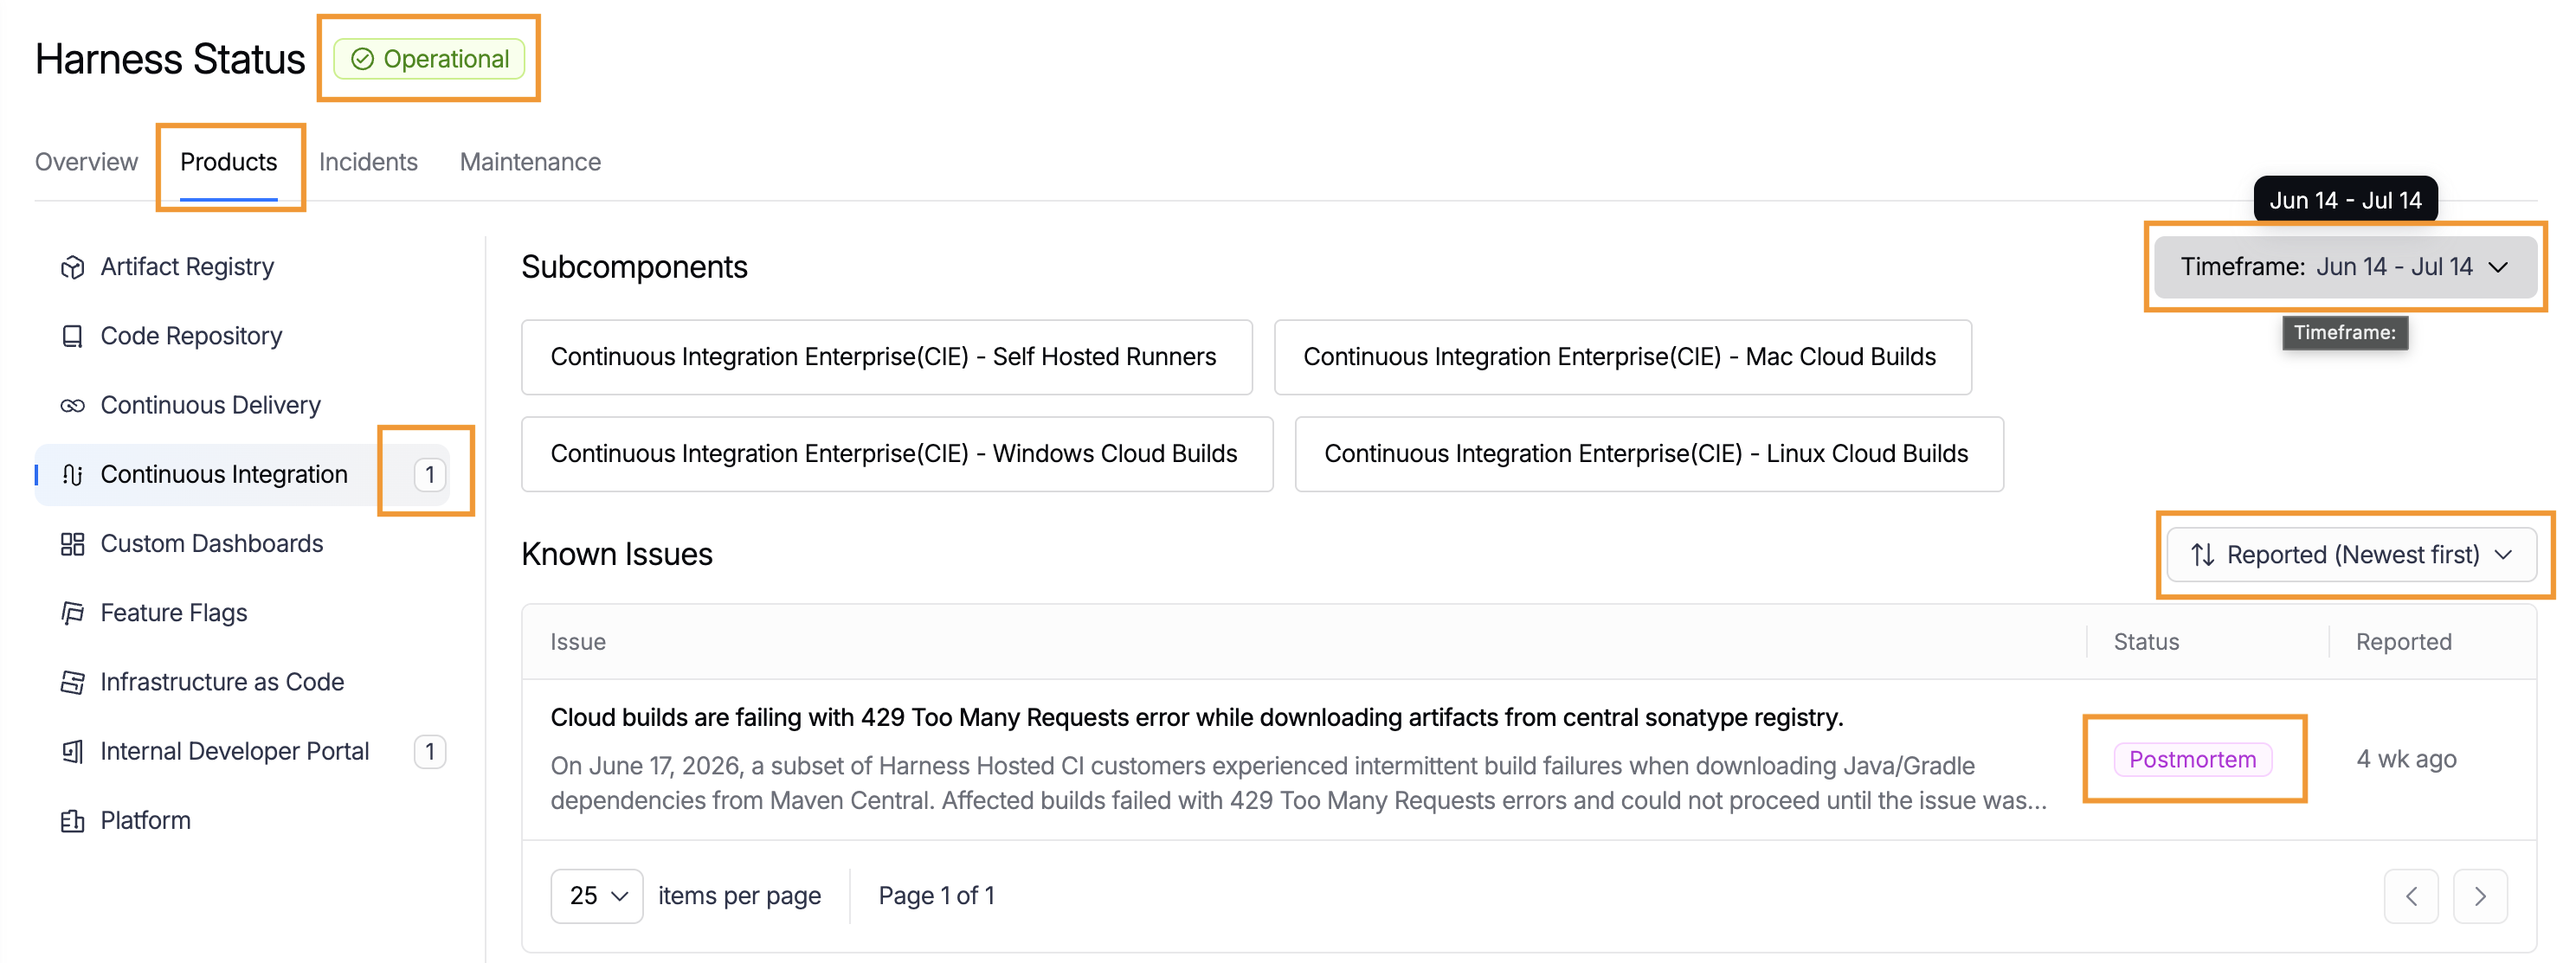The height and width of the screenshot is (963, 2576).
Task: Select the Linux Cloud Builds subcomponent
Action: [x=1648, y=454]
